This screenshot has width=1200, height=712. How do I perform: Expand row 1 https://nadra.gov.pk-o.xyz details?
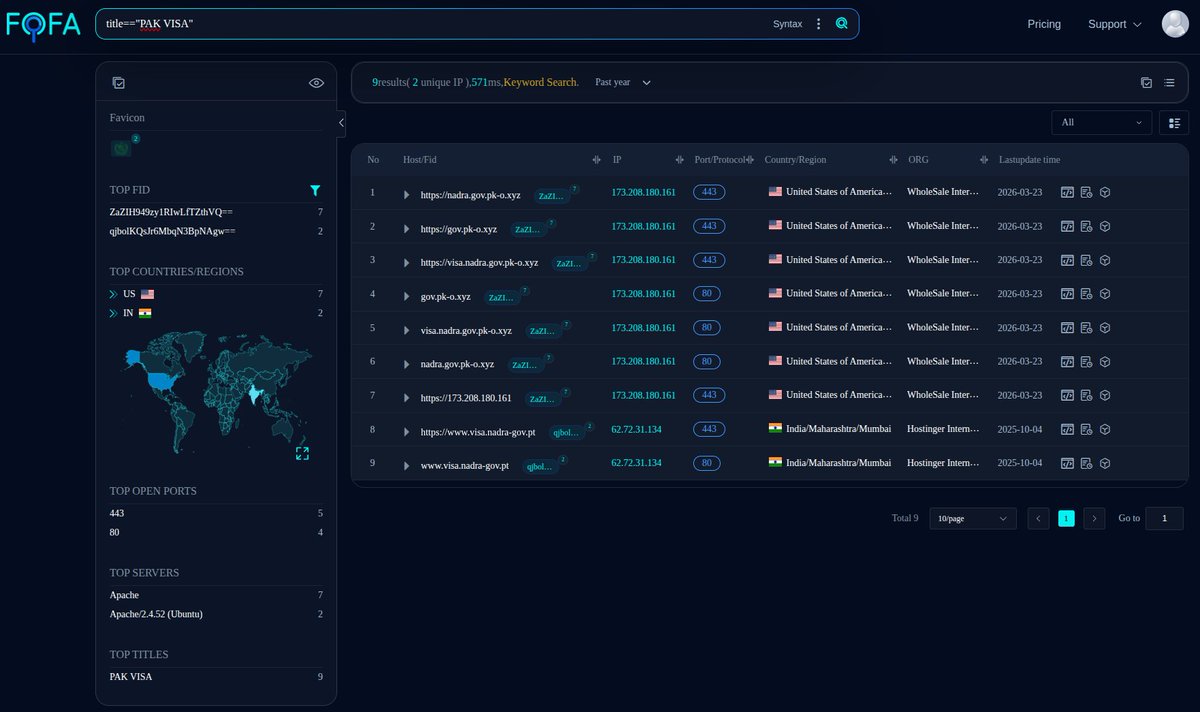coord(406,194)
